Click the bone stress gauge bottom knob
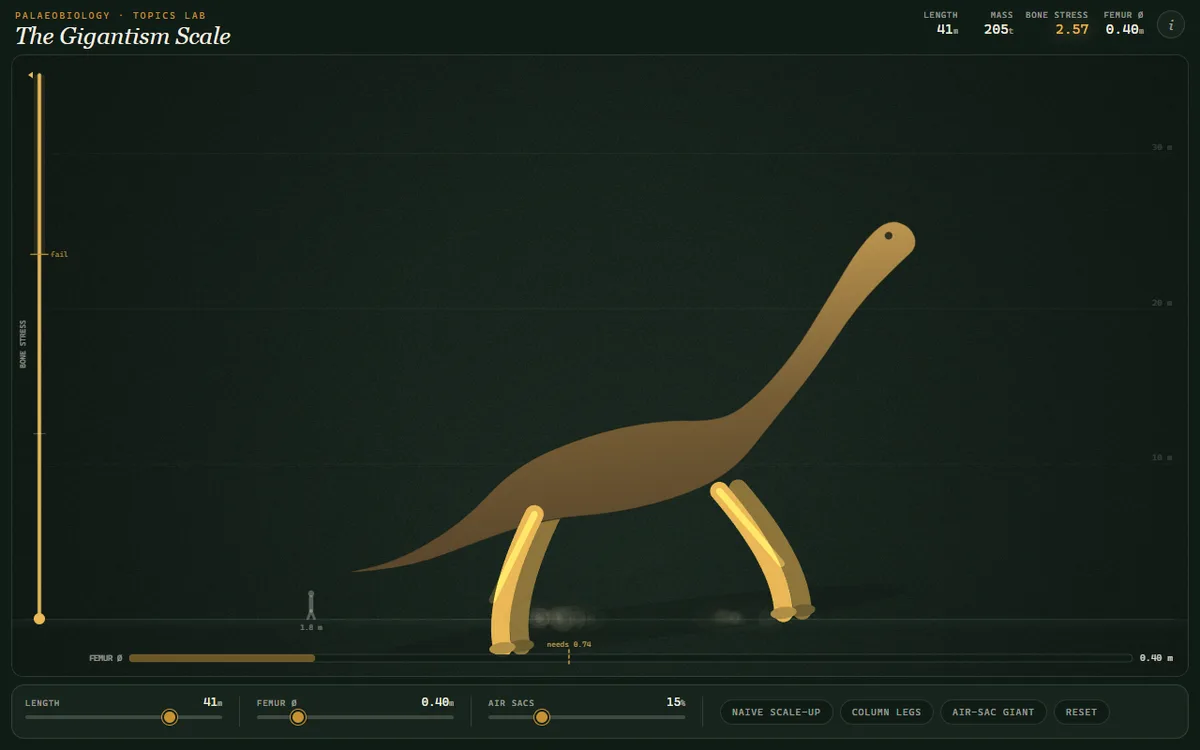 39,619
